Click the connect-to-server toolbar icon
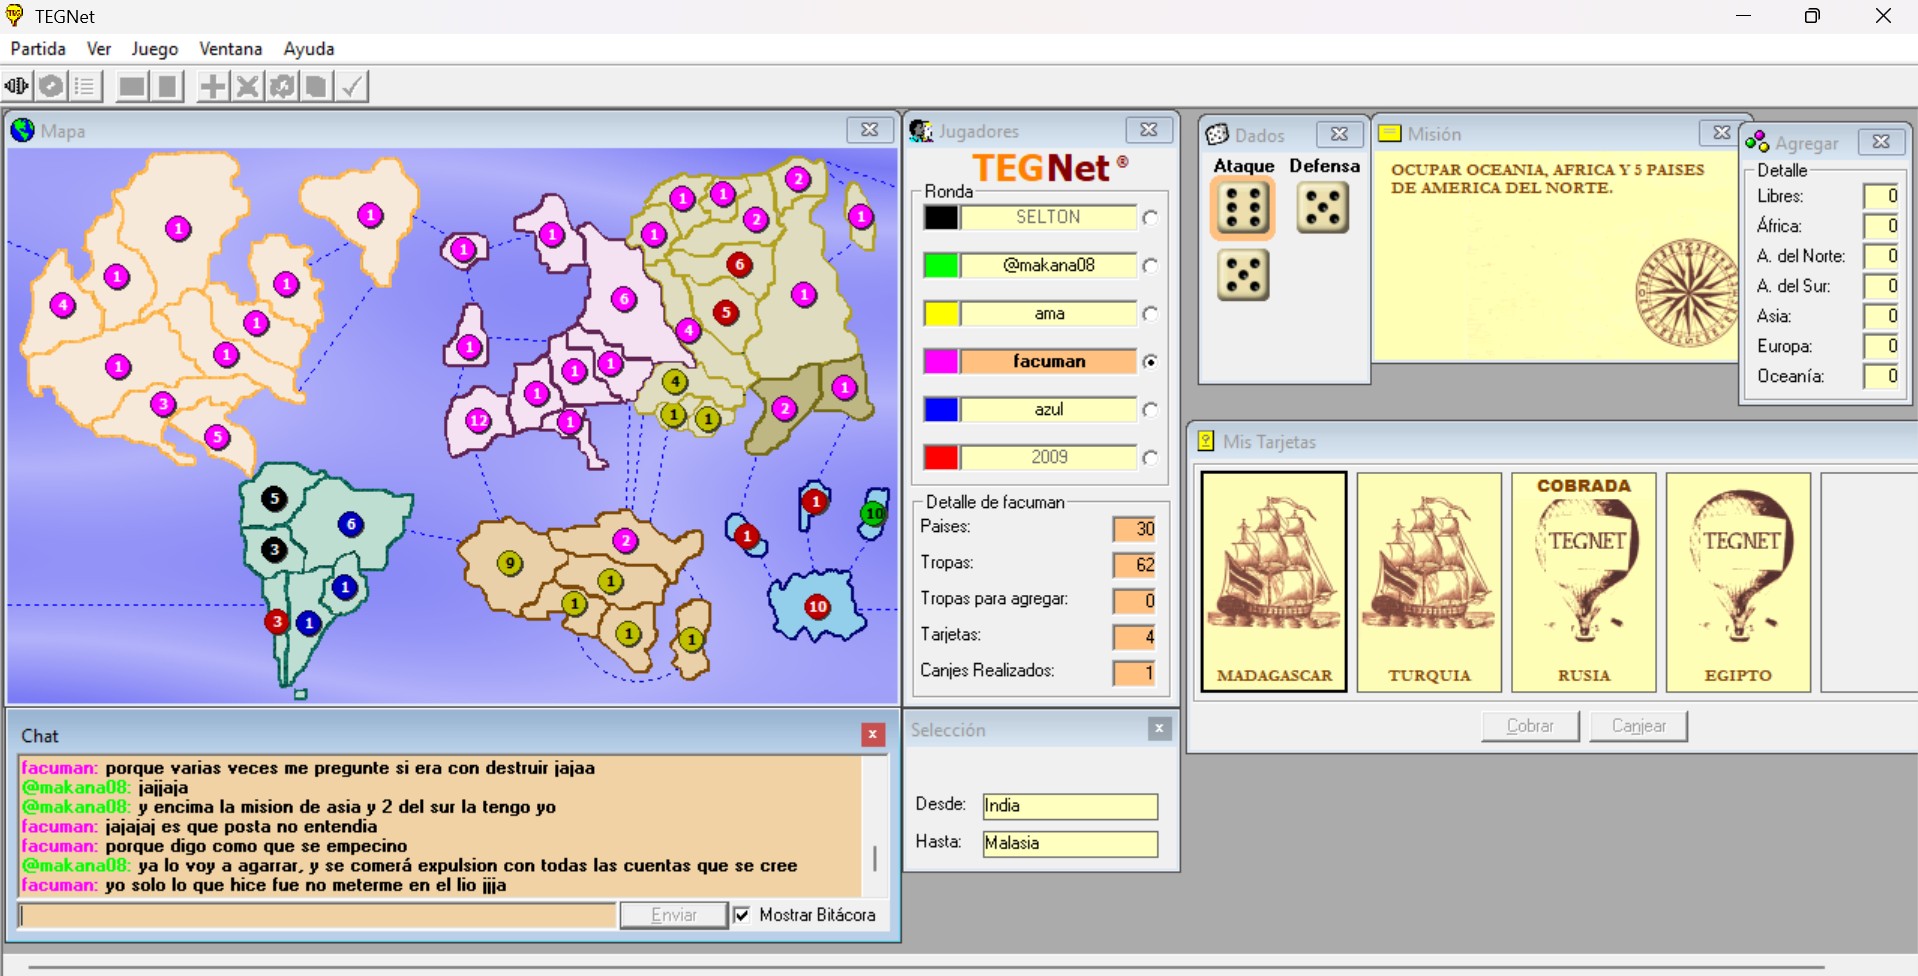The width and height of the screenshot is (1918, 976). (17, 87)
